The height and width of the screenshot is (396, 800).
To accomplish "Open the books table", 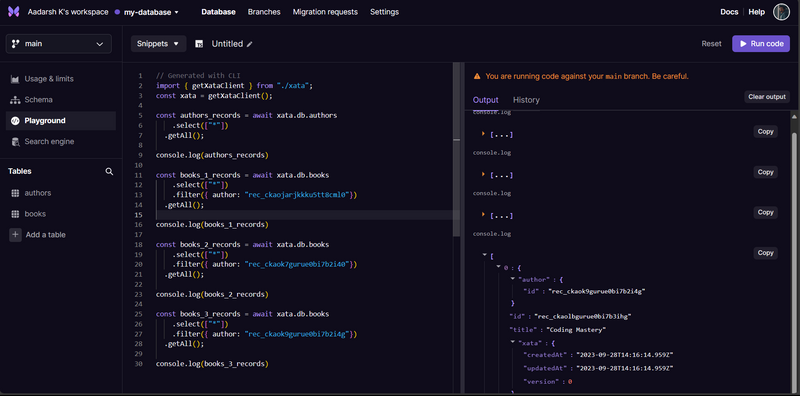I will tap(35, 214).
